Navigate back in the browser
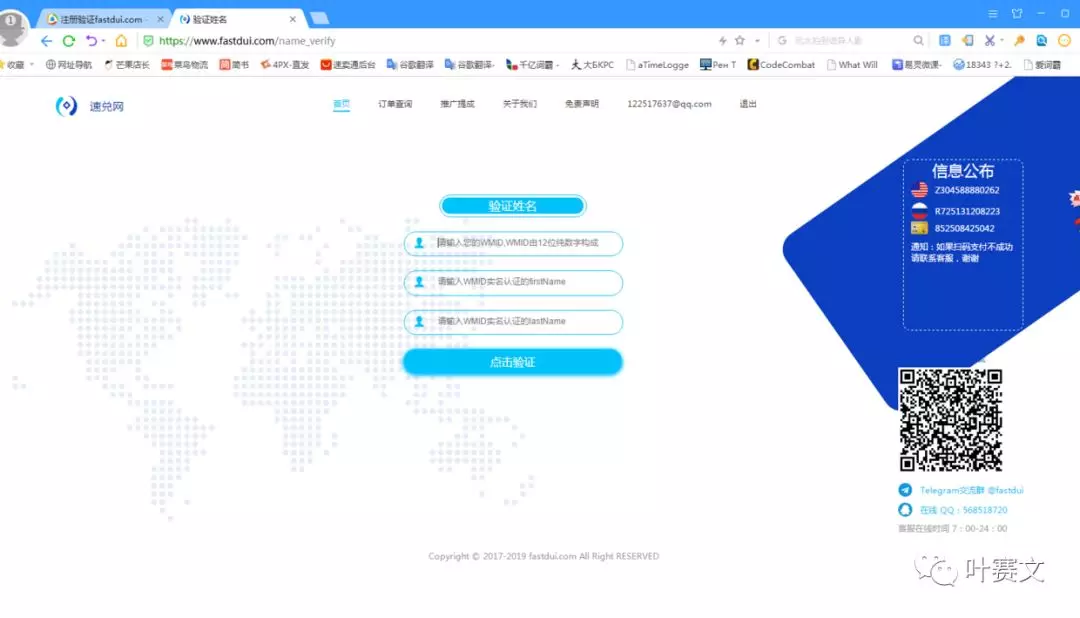The width and height of the screenshot is (1080, 618). pyautogui.click(x=46, y=41)
